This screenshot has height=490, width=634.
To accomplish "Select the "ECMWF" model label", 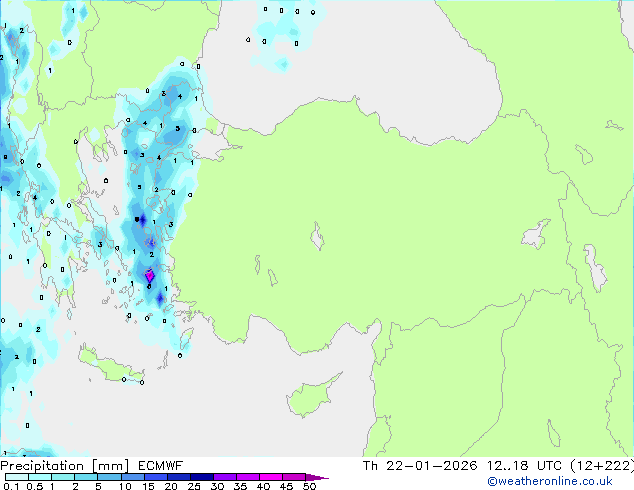I will (160, 466).
